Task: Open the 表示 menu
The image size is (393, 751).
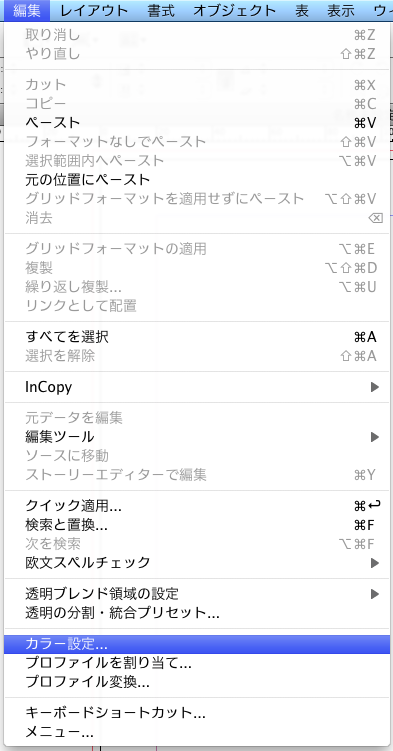Action: click(341, 10)
